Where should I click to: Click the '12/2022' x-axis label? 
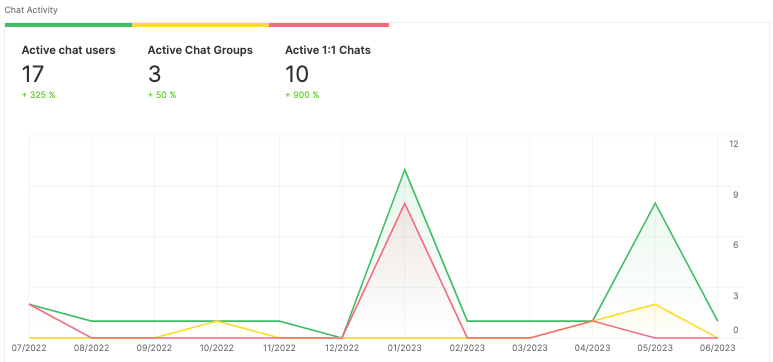342,348
